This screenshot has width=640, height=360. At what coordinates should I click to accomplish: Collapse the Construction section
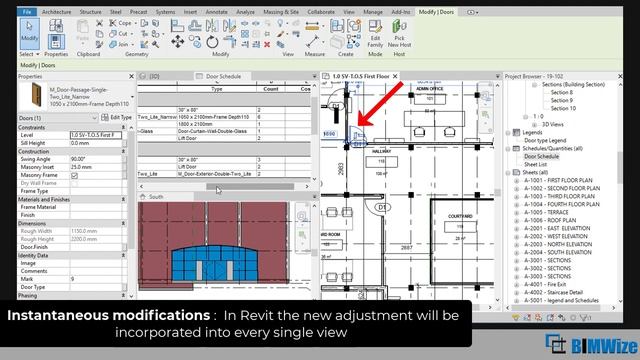[x=123, y=151]
